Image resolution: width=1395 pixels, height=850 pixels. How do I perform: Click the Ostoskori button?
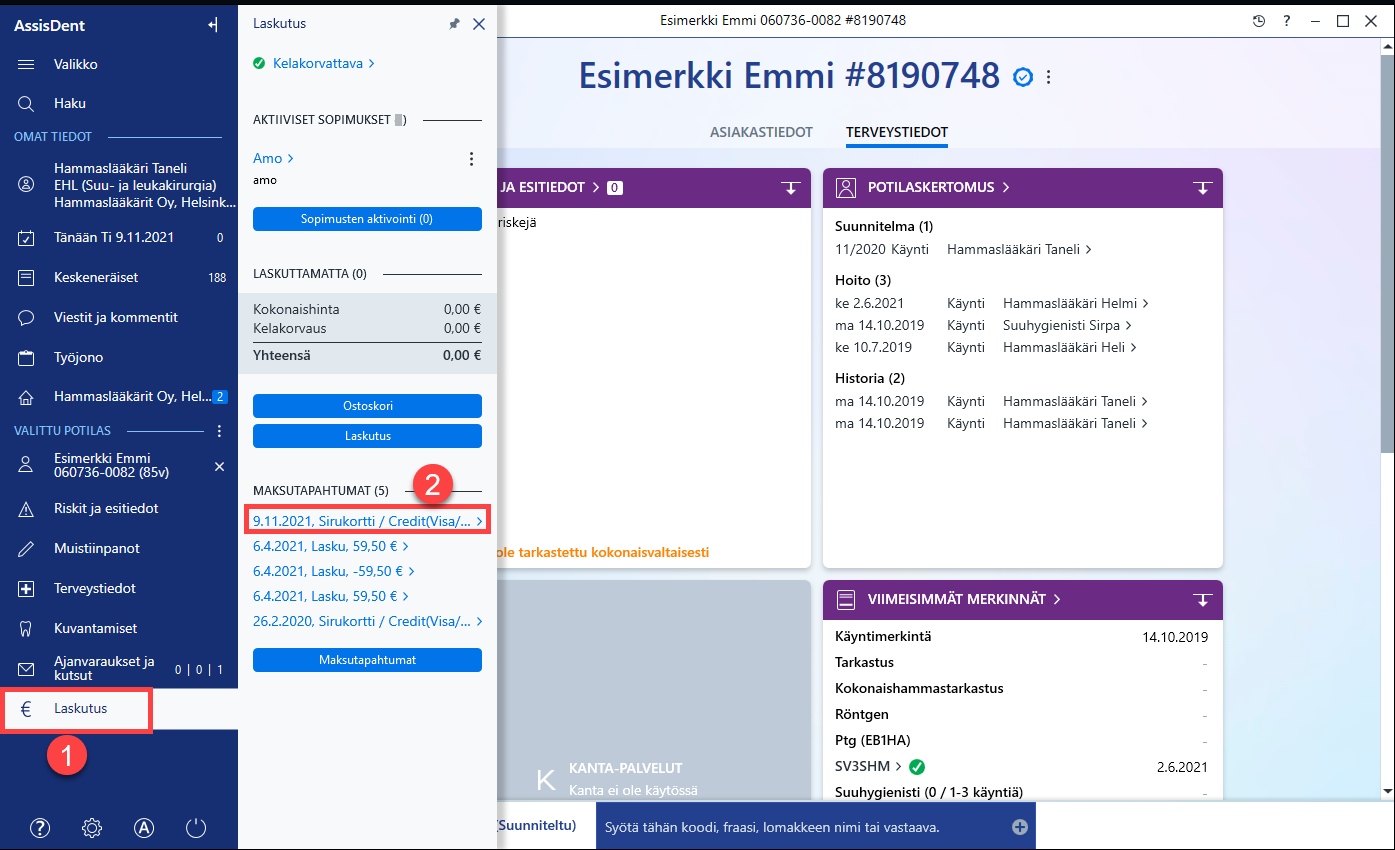pos(367,406)
